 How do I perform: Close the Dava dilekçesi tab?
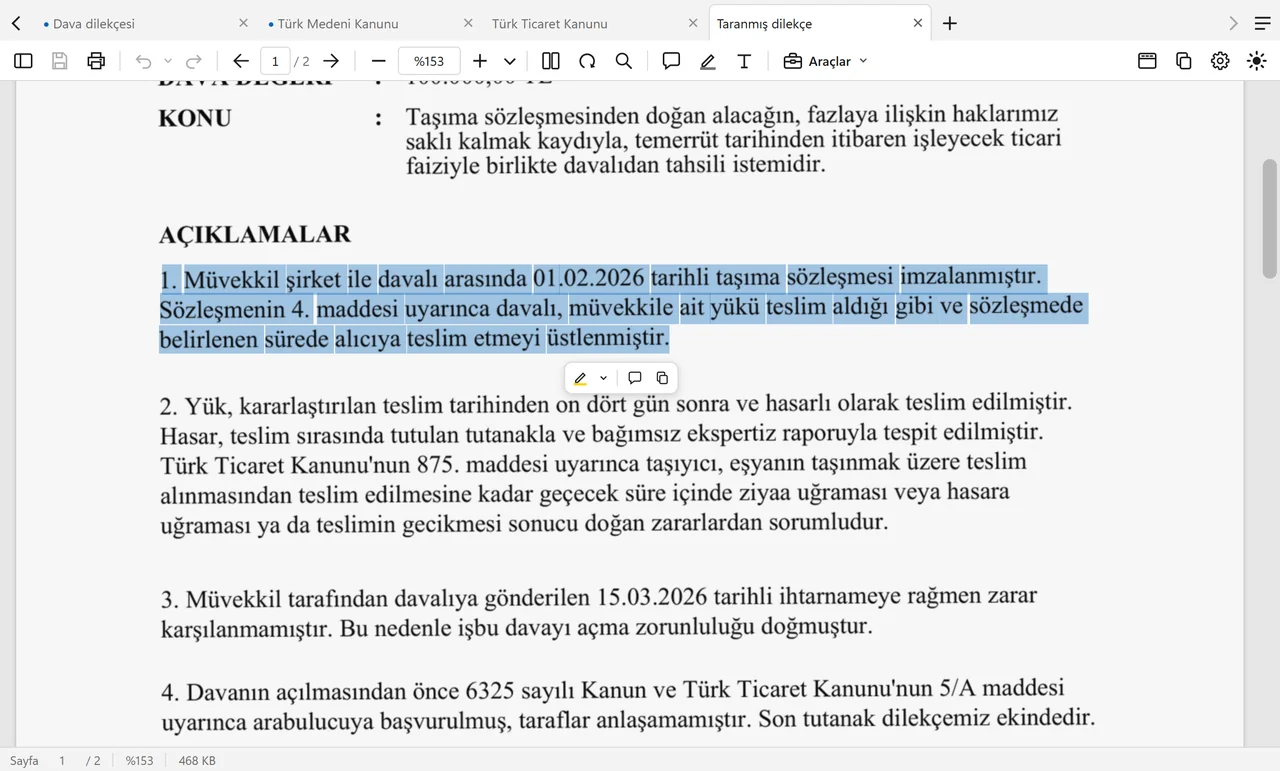click(x=243, y=23)
